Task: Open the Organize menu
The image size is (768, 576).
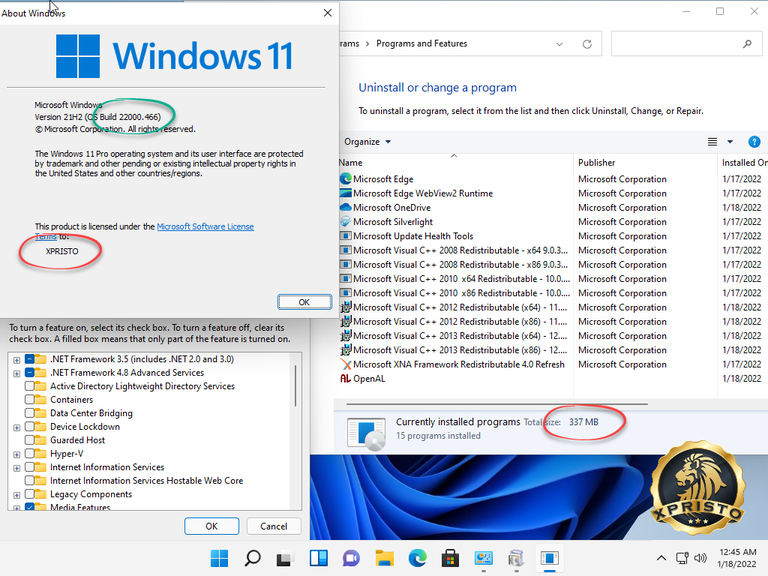Action: [x=367, y=142]
